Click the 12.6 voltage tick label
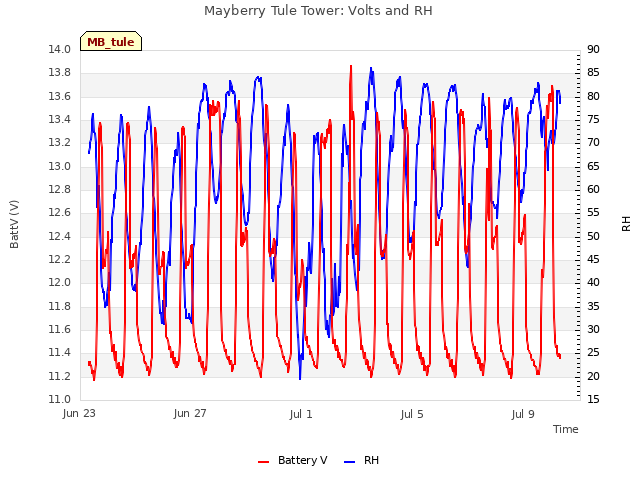This screenshot has width=640, height=480. pos(60,213)
